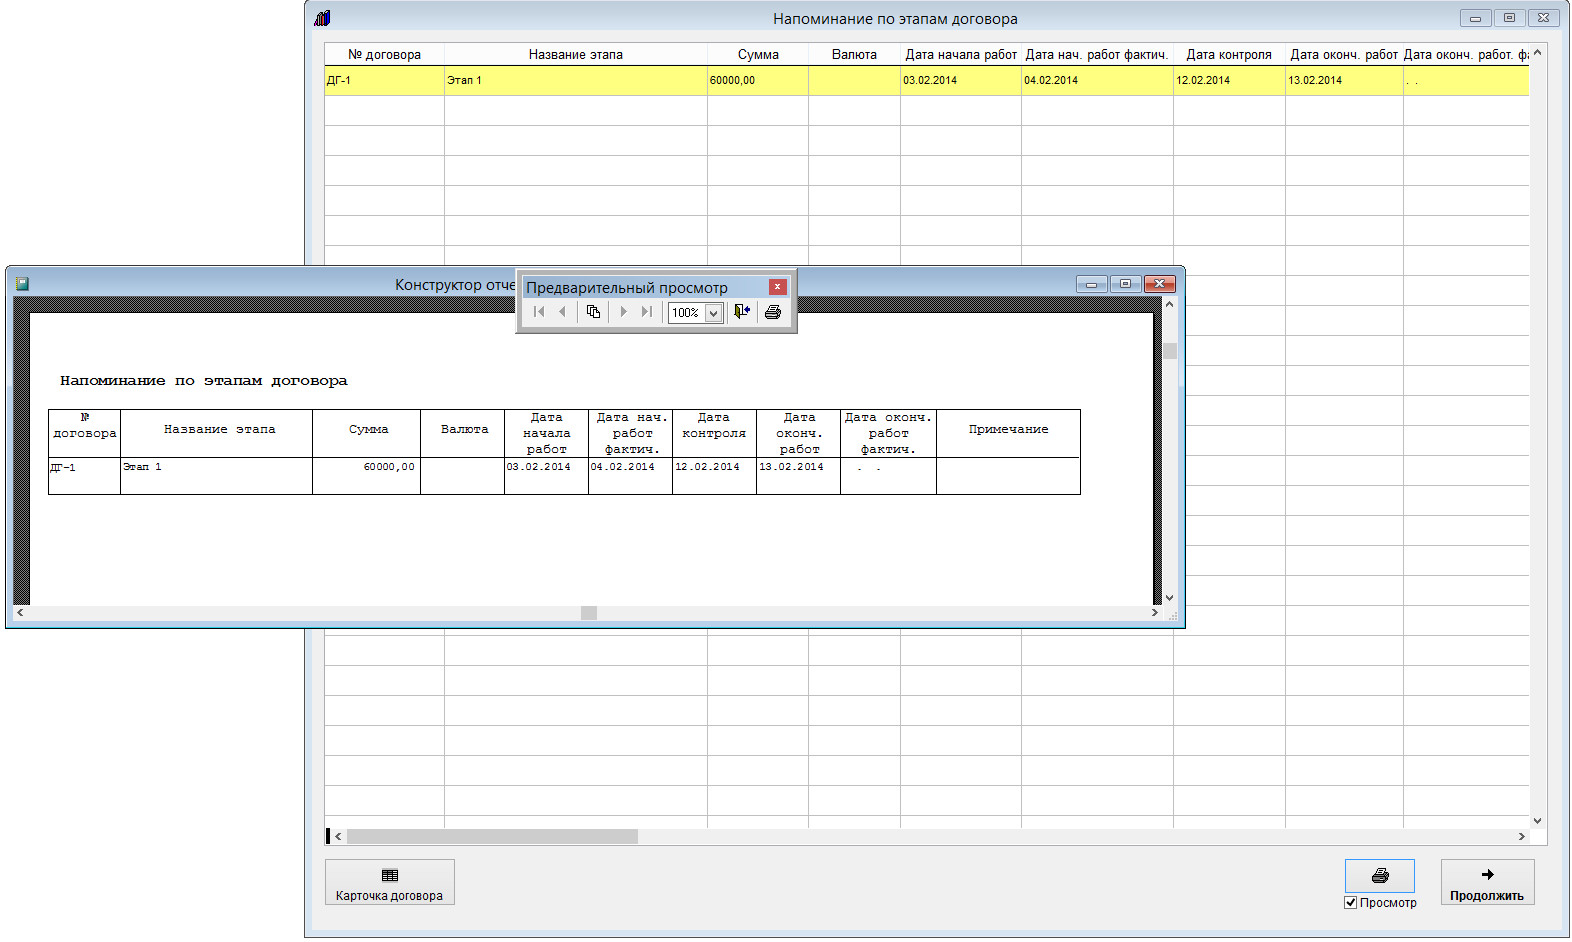
Task: Minimize the Напоминание по этапам договора window
Action: pyautogui.click(x=1475, y=18)
